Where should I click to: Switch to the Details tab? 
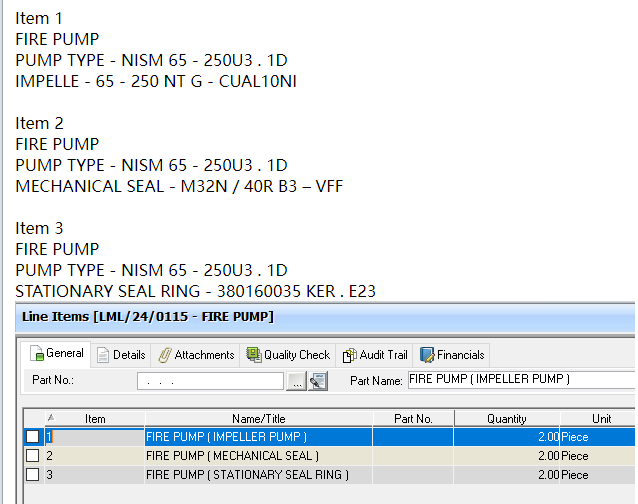(x=121, y=355)
